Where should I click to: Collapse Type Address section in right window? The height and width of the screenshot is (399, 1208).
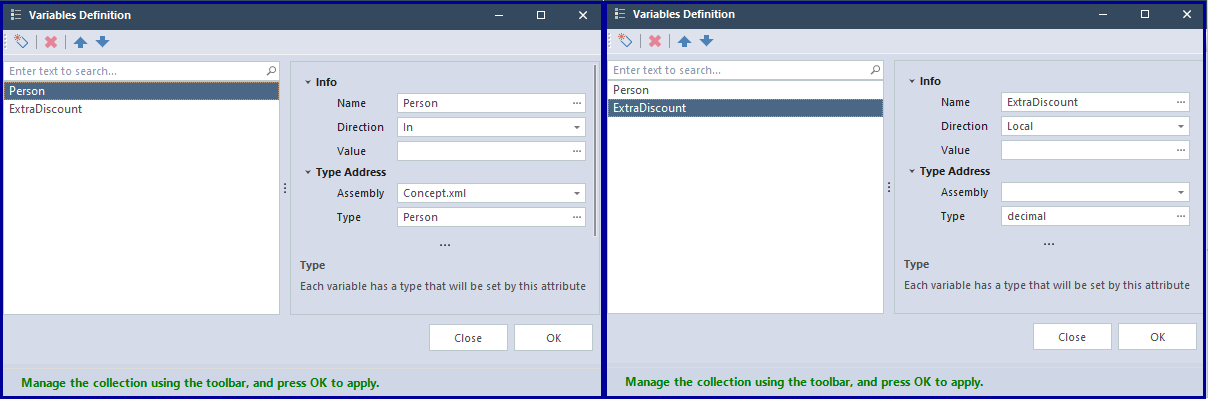coord(912,171)
